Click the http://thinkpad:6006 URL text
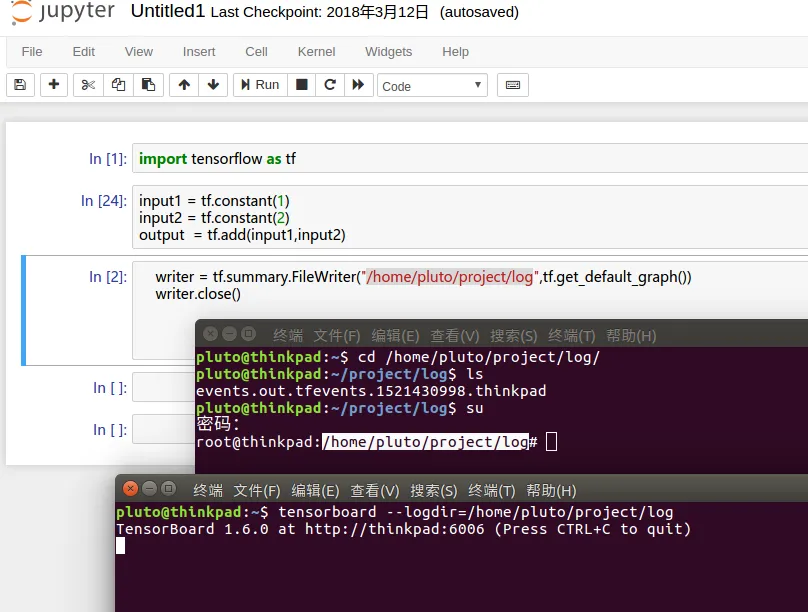This screenshot has height=612, width=808. (x=395, y=529)
